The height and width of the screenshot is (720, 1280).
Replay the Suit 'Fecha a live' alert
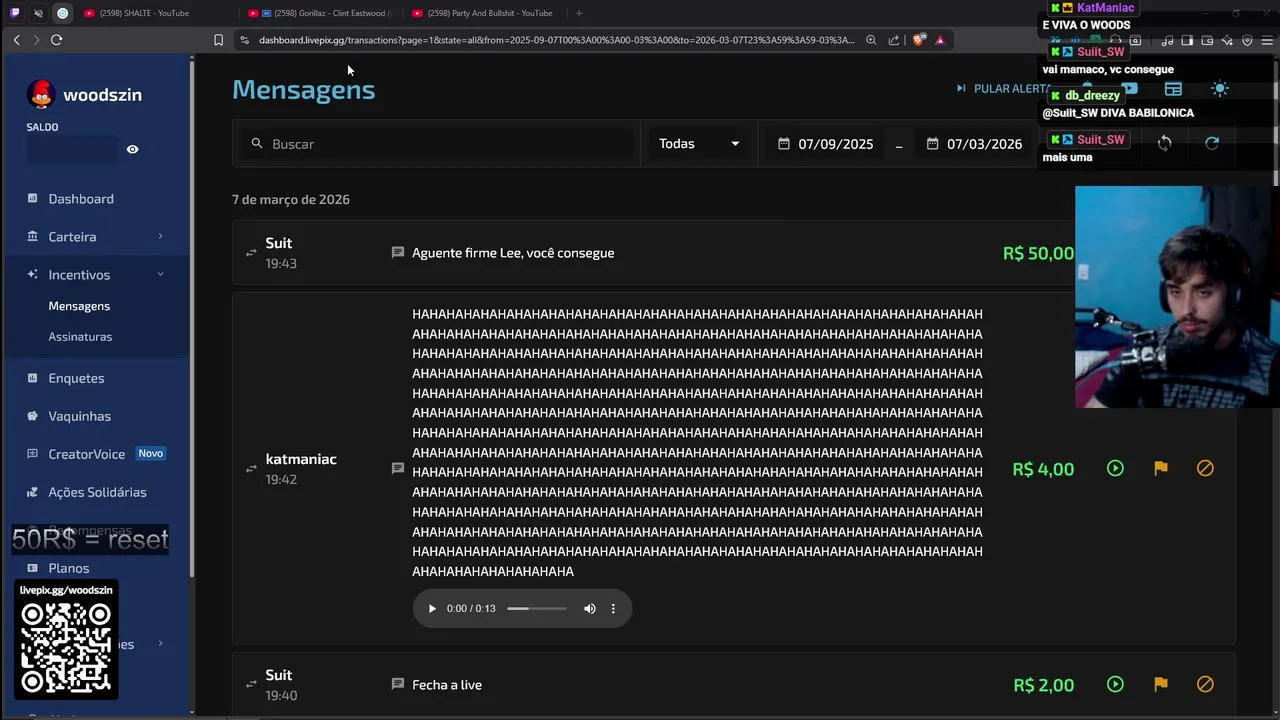(1115, 685)
